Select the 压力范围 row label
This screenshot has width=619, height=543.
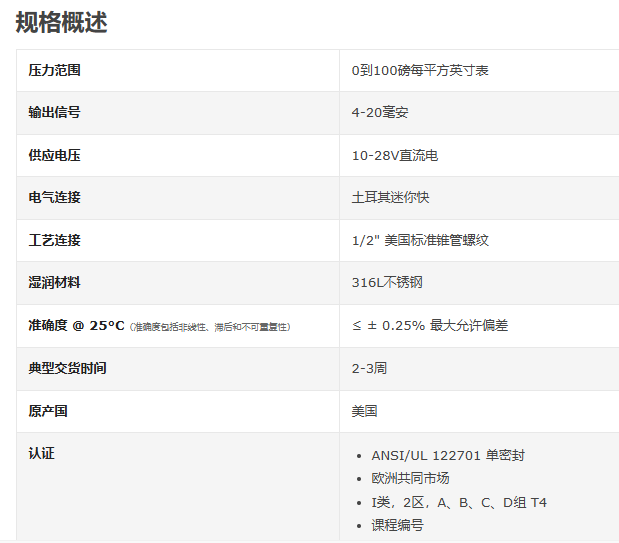tap(54, 70)
